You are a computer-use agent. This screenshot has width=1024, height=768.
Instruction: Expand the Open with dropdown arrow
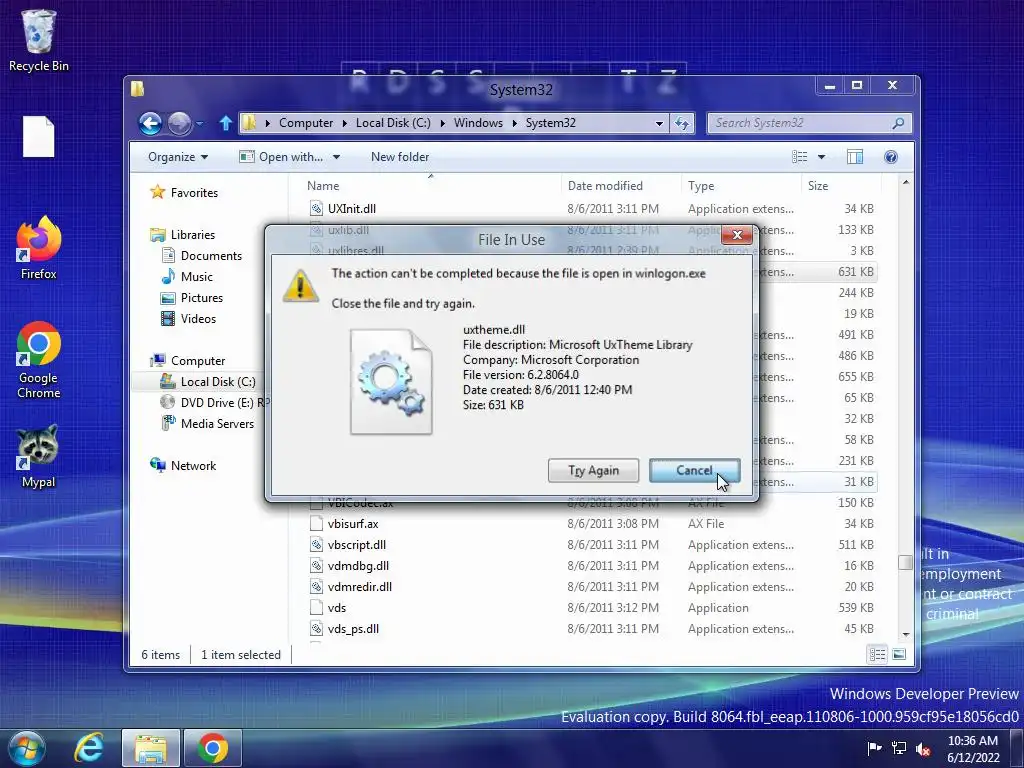(x=336, y=157)
